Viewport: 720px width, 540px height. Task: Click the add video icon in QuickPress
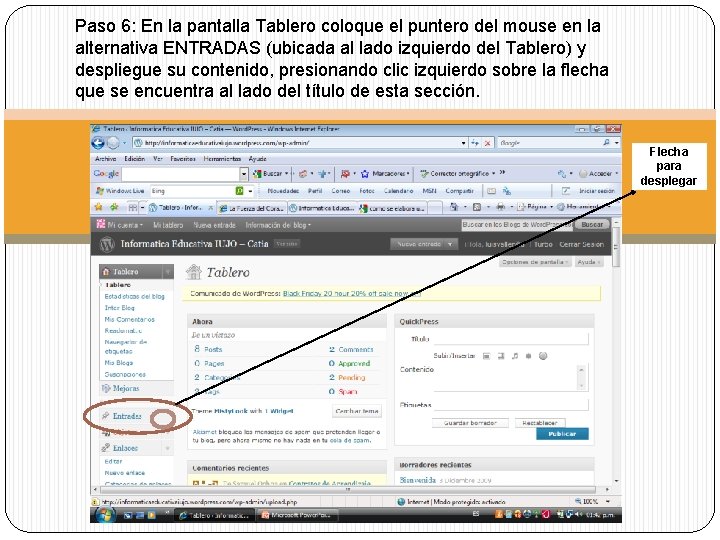click(501, 356)
